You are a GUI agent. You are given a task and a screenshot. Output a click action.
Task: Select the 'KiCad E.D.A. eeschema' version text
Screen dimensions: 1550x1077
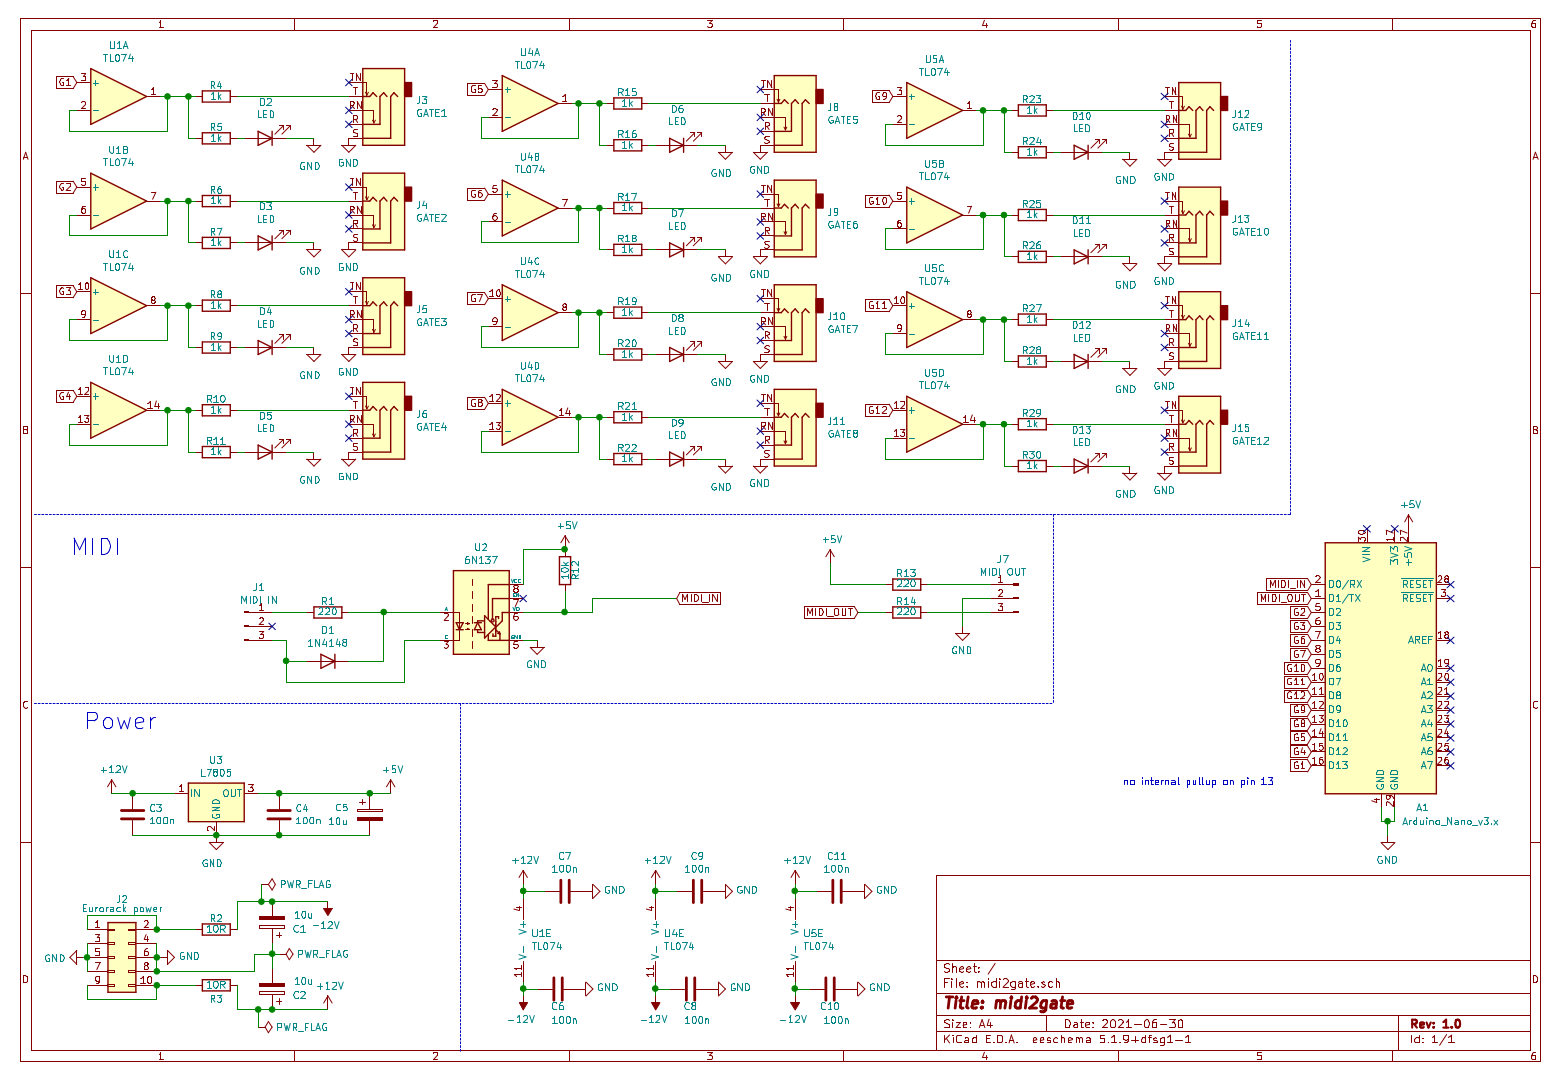pyautogui.click(x=1067, y=1039)
